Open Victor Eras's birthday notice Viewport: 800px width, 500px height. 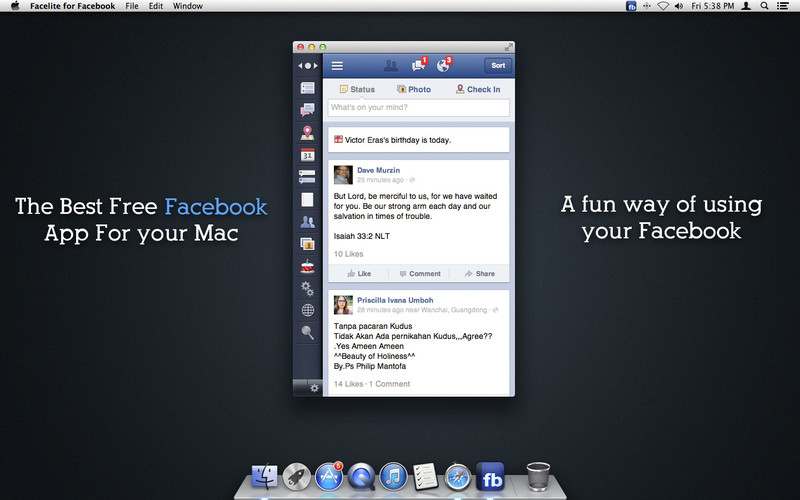click(x=418, y=140)
